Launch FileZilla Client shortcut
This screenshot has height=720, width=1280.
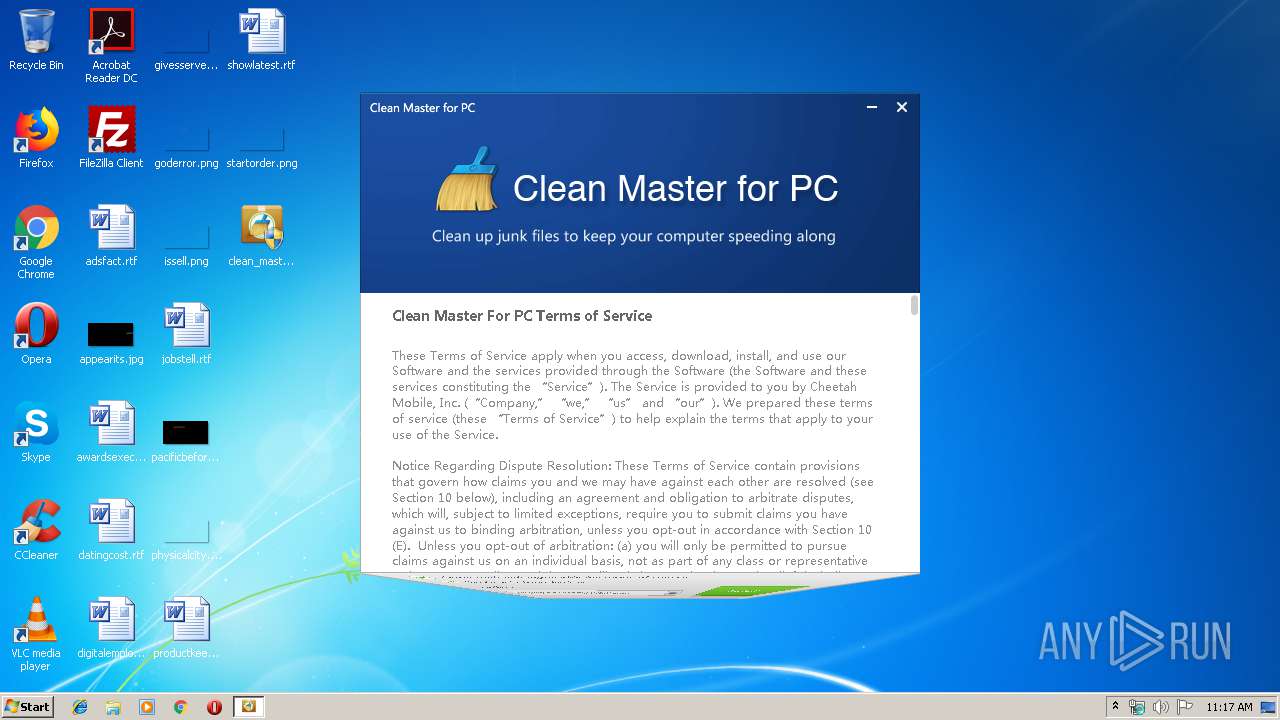pos(111,138)
